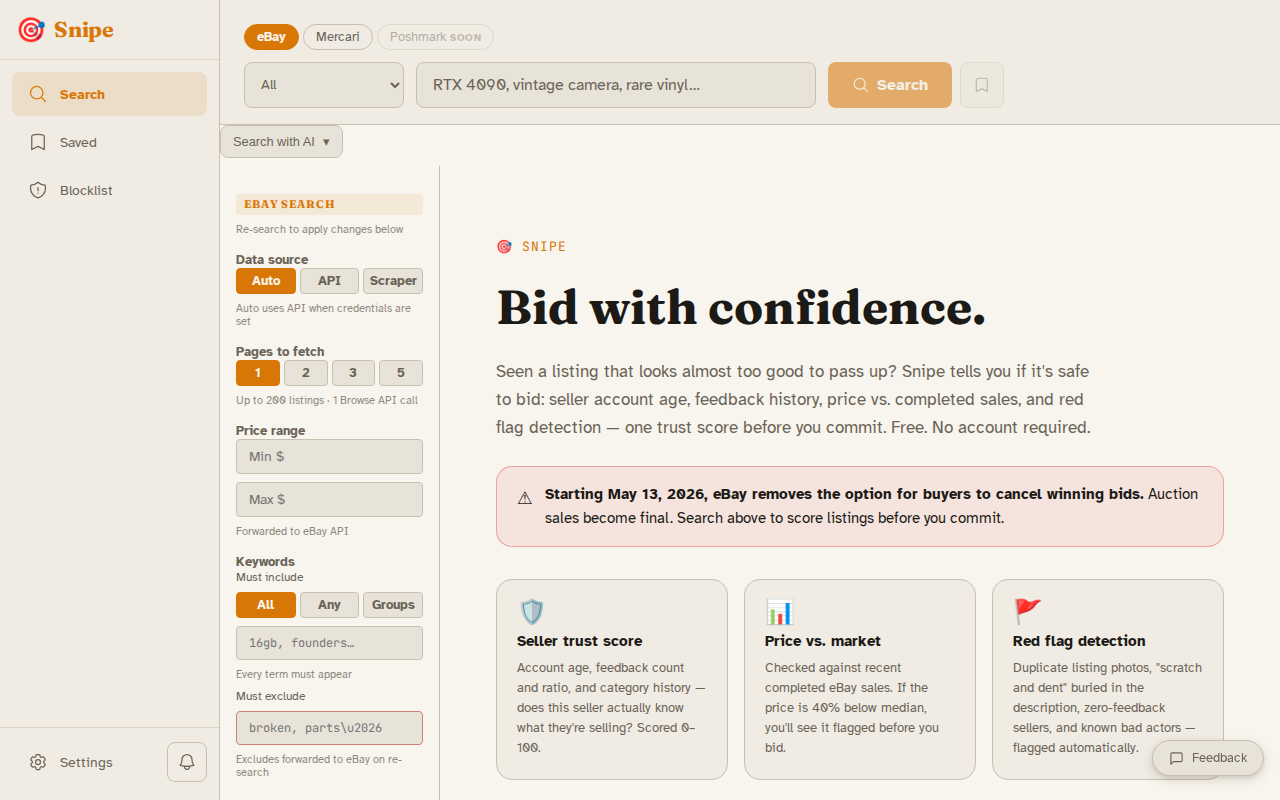Click the speech bubble icon in Feedback

[1177, 758]
